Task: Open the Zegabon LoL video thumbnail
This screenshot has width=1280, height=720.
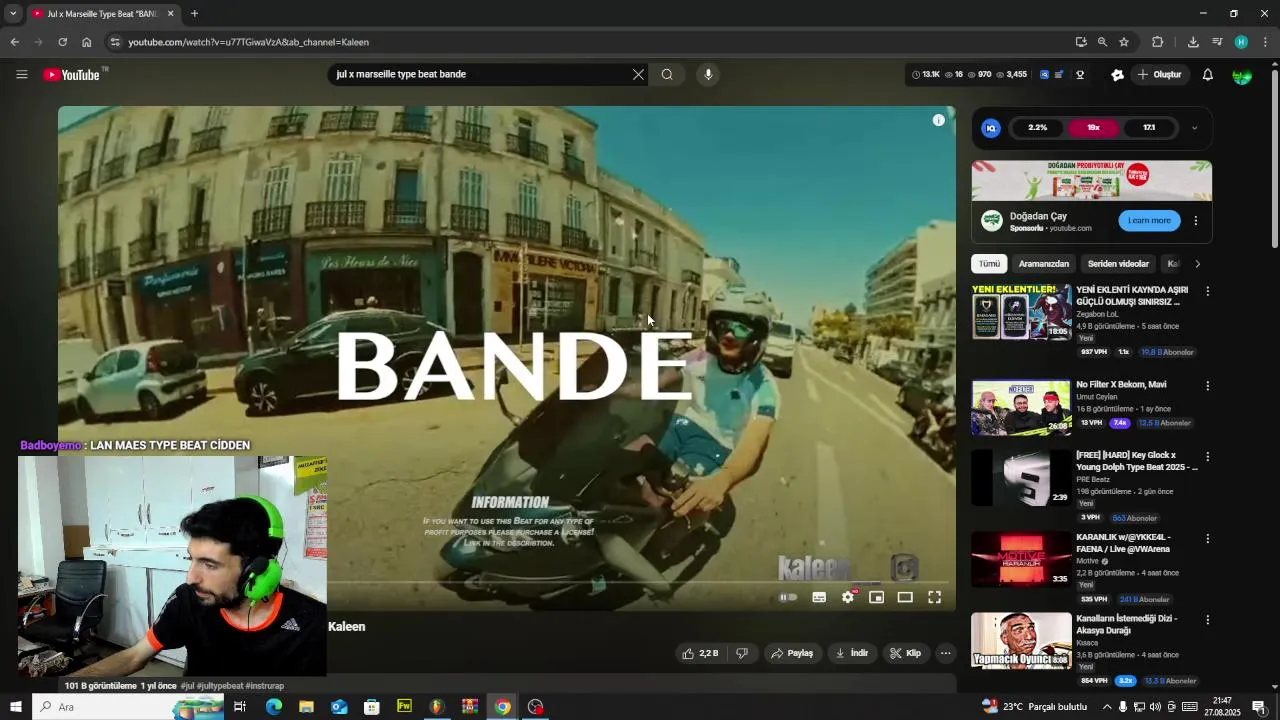Action: (1021, 312)
